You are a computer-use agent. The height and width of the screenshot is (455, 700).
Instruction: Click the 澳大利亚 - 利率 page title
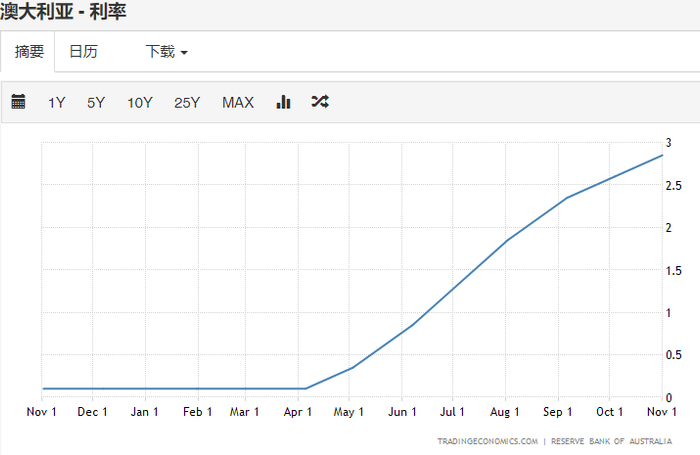point(63,11)
